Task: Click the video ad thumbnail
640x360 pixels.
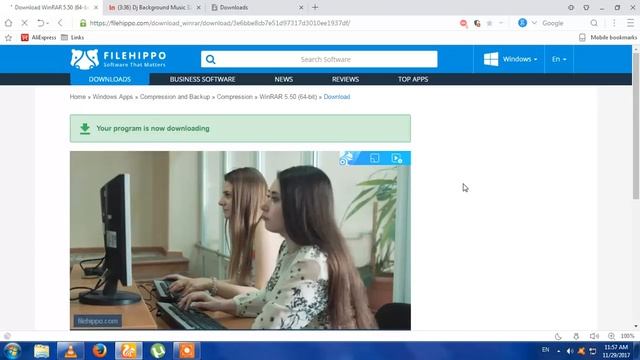Action: tap(240, 240)
